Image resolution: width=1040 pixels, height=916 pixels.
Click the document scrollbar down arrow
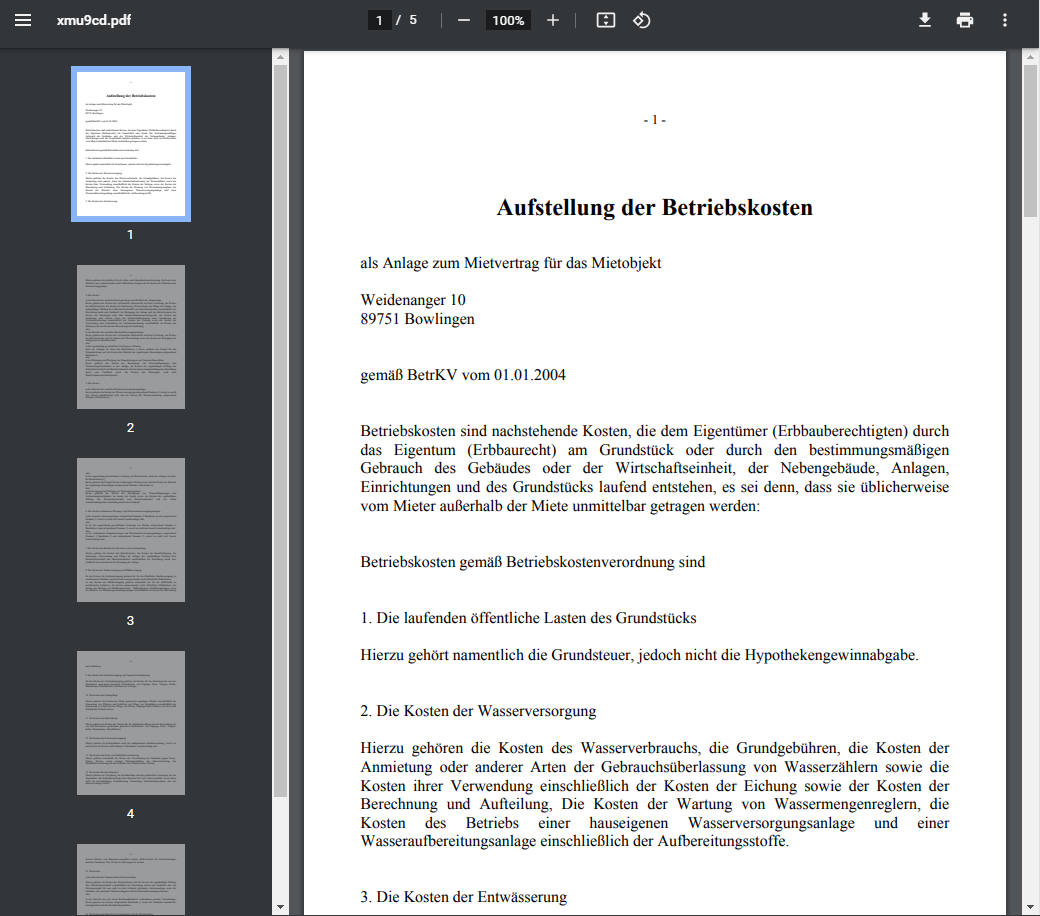click(x=1030, y=907)
